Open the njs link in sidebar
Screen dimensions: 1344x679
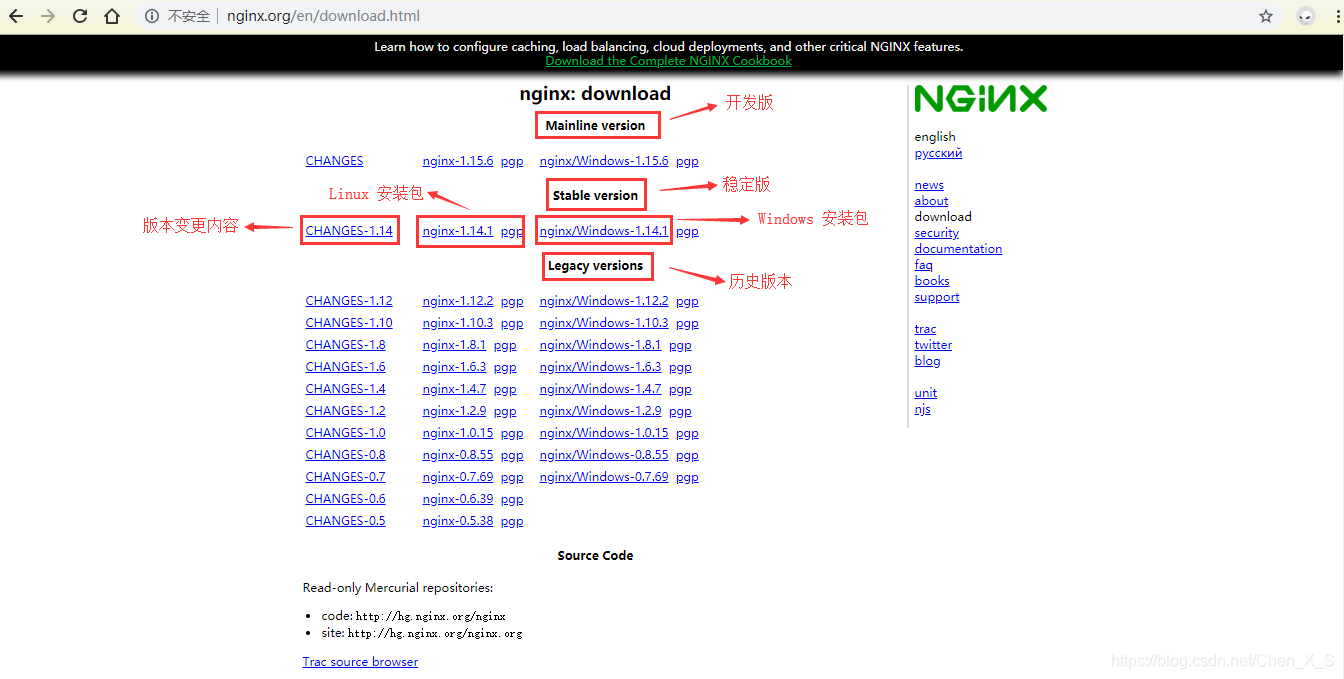(x=922, y=409)
